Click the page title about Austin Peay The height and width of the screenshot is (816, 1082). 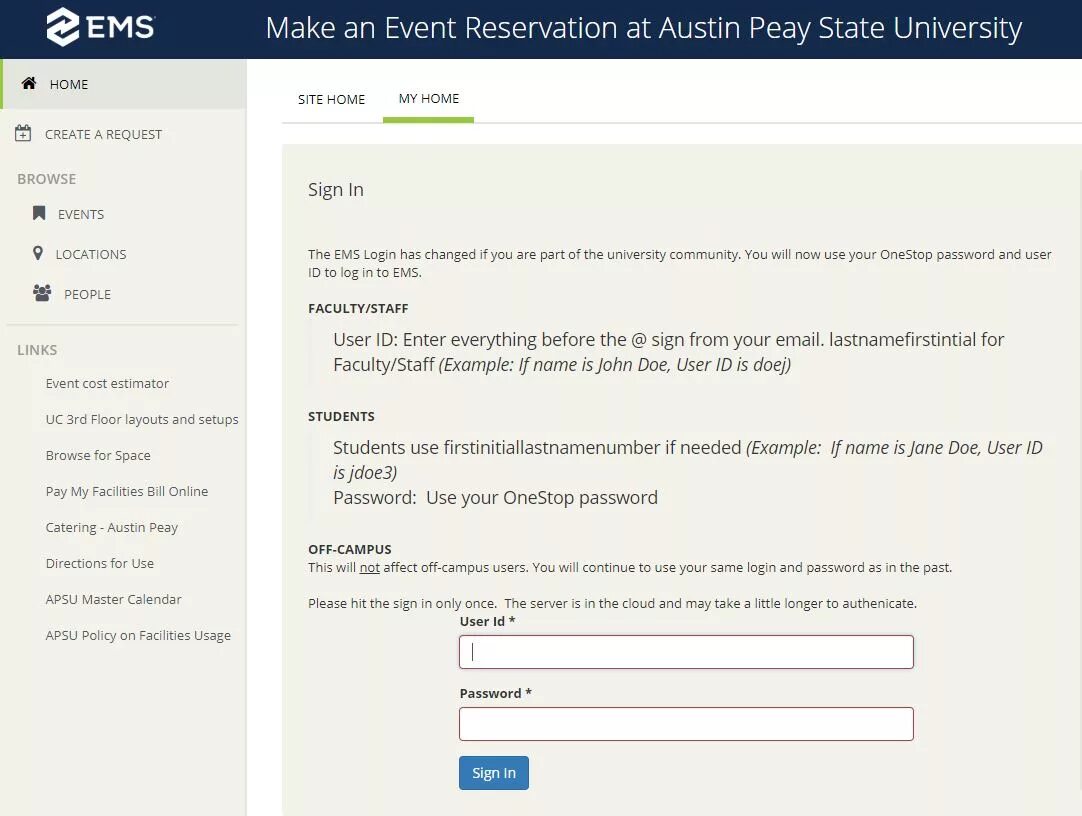(644, 28)
